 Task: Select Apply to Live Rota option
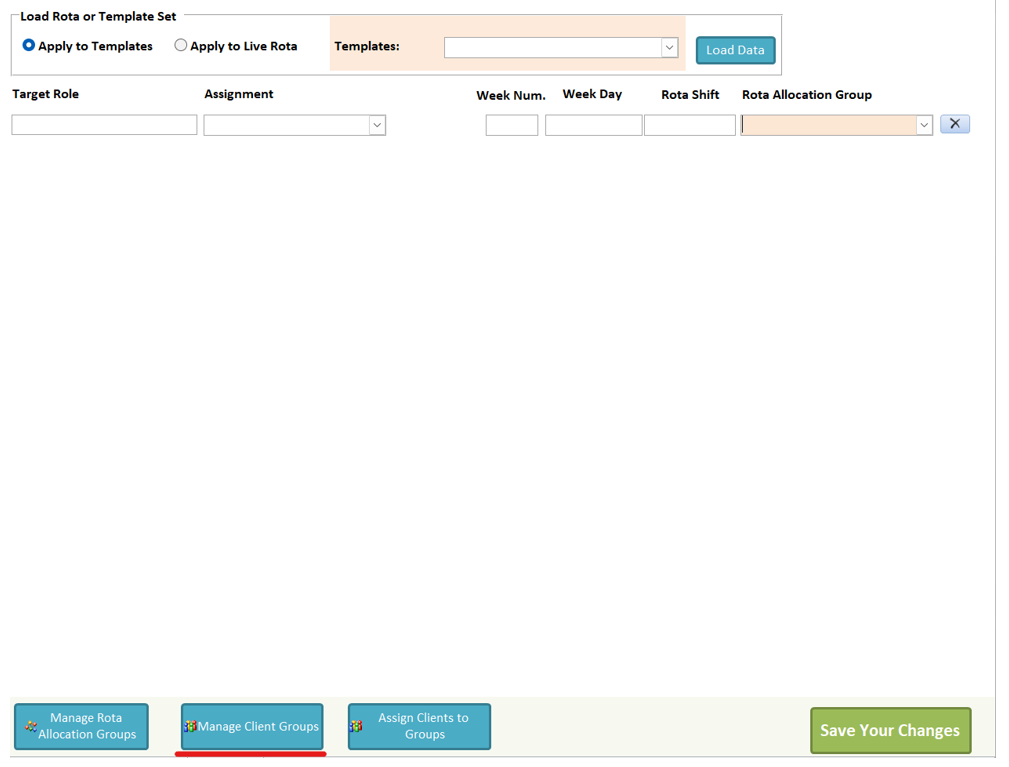[x=181, y=46]
